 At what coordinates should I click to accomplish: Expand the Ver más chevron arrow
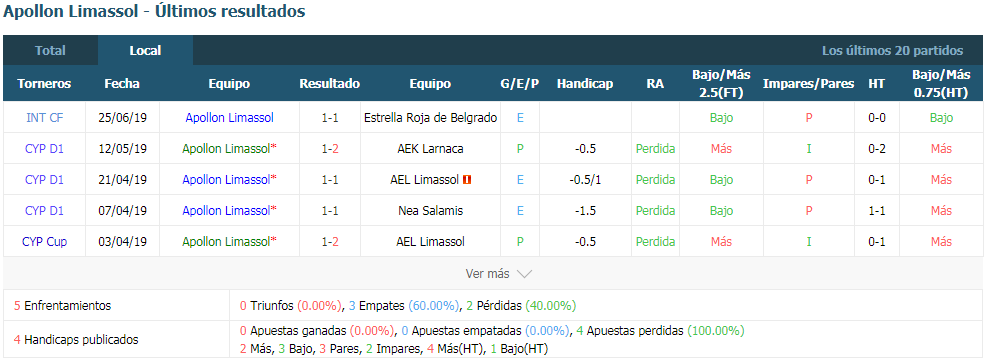pos(524,274)
